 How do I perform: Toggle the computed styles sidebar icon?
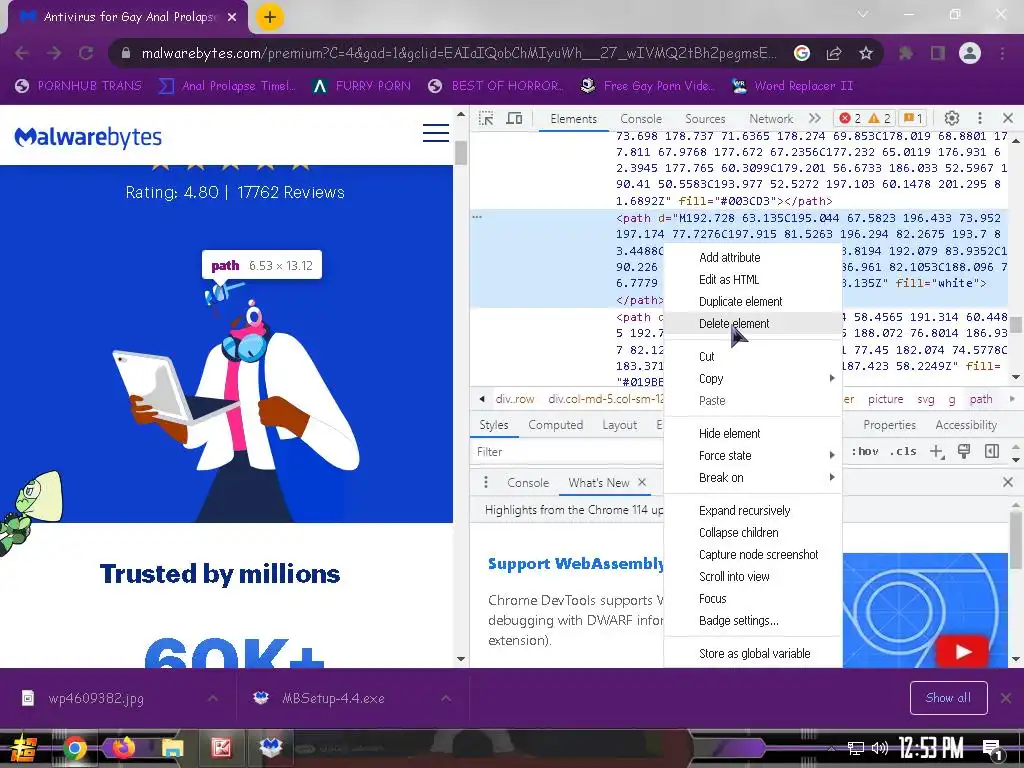tap(992, 451)
